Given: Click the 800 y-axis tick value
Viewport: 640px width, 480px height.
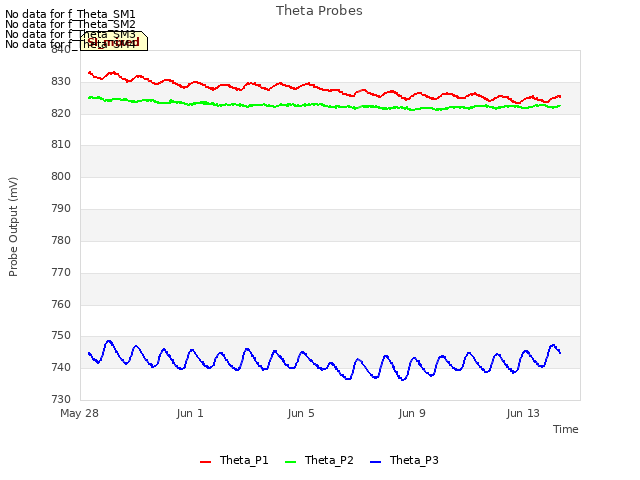Looking at the screenshot, I should coord(61,176).
